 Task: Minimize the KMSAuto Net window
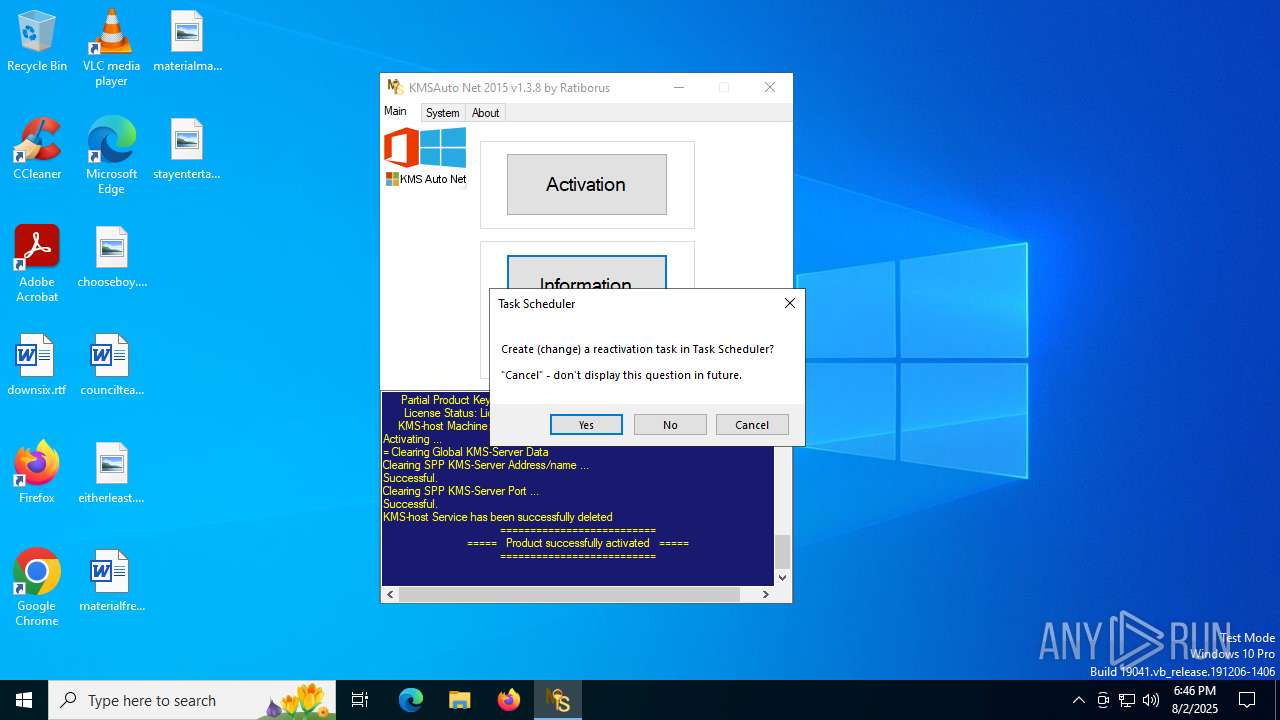[679, 87]
